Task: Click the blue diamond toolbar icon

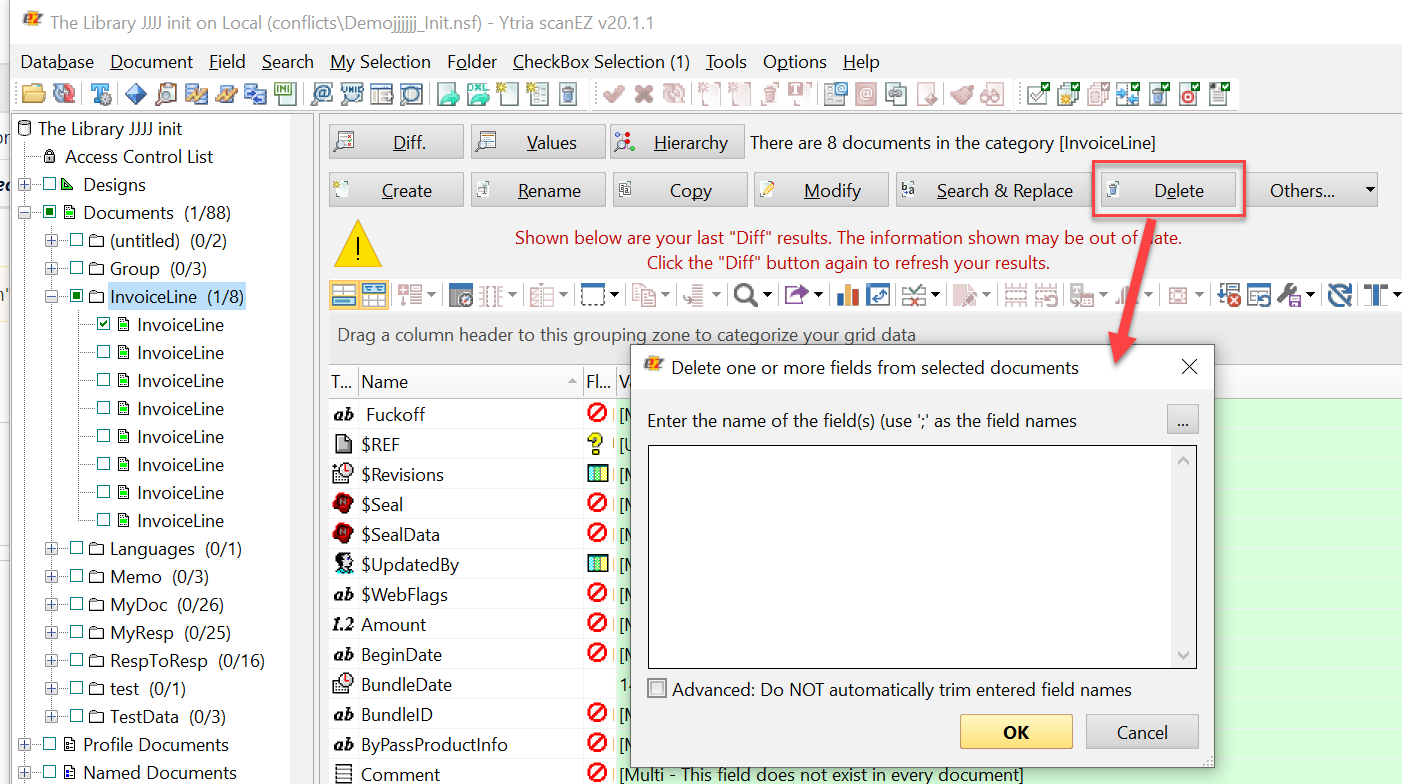Action: [x=135, y=94]
